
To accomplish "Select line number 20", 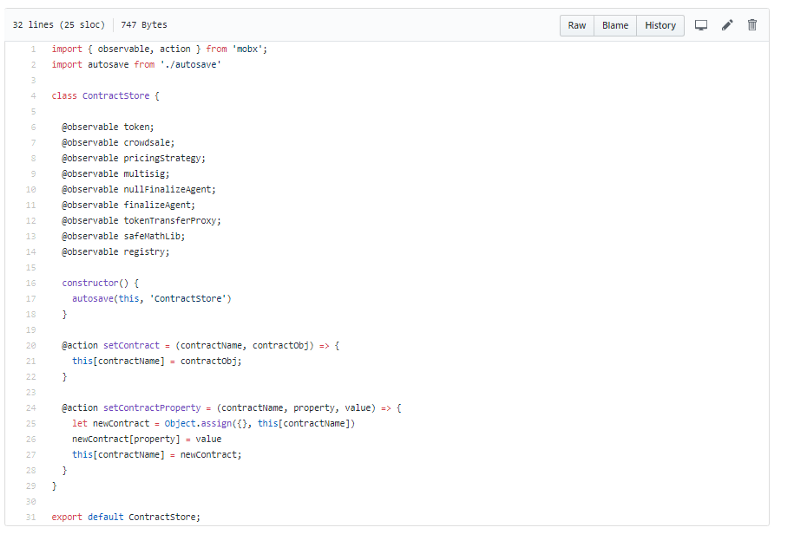I will point(31,346).
